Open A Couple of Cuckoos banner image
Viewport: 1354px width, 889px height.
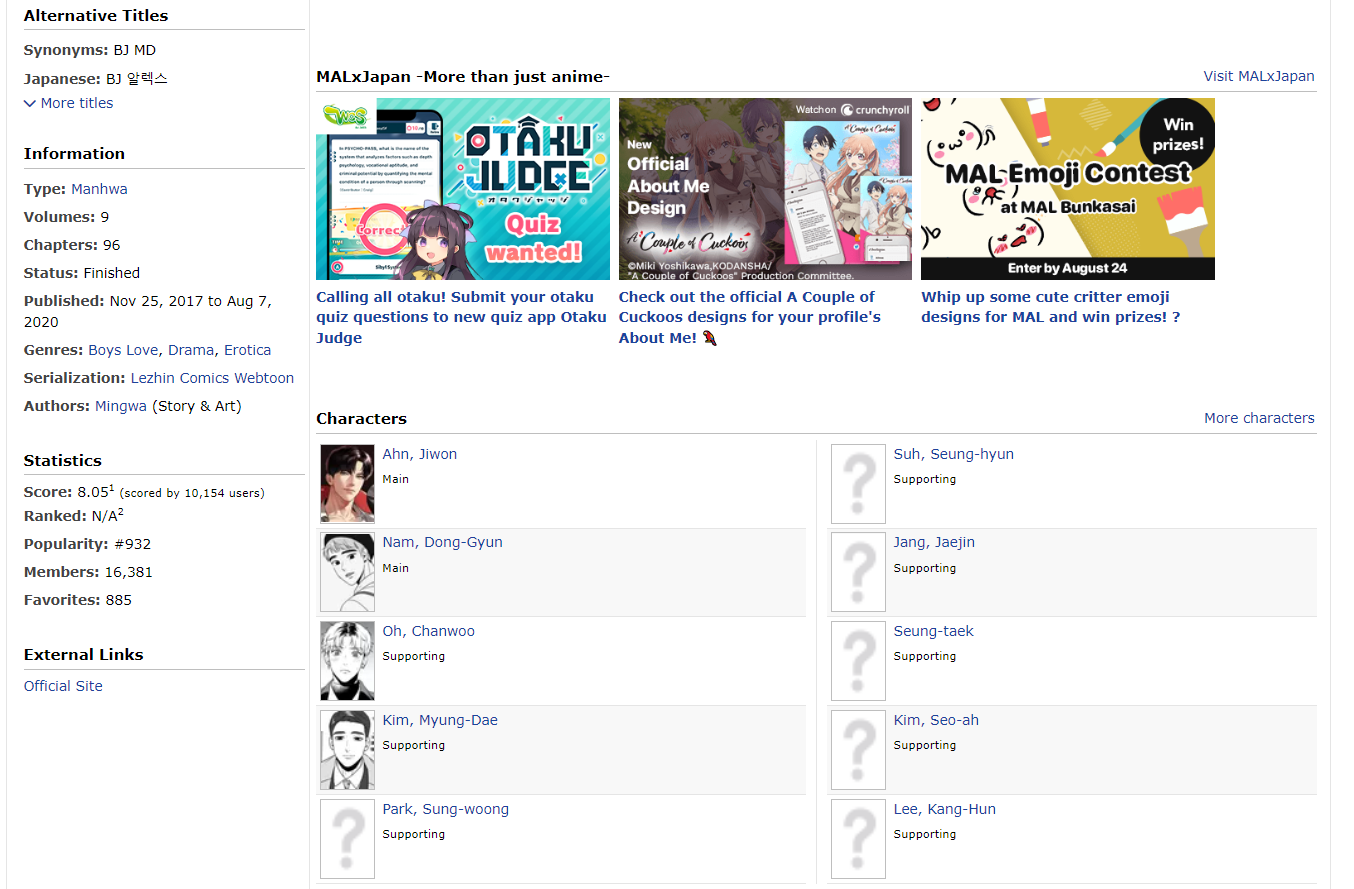(765, 189)
